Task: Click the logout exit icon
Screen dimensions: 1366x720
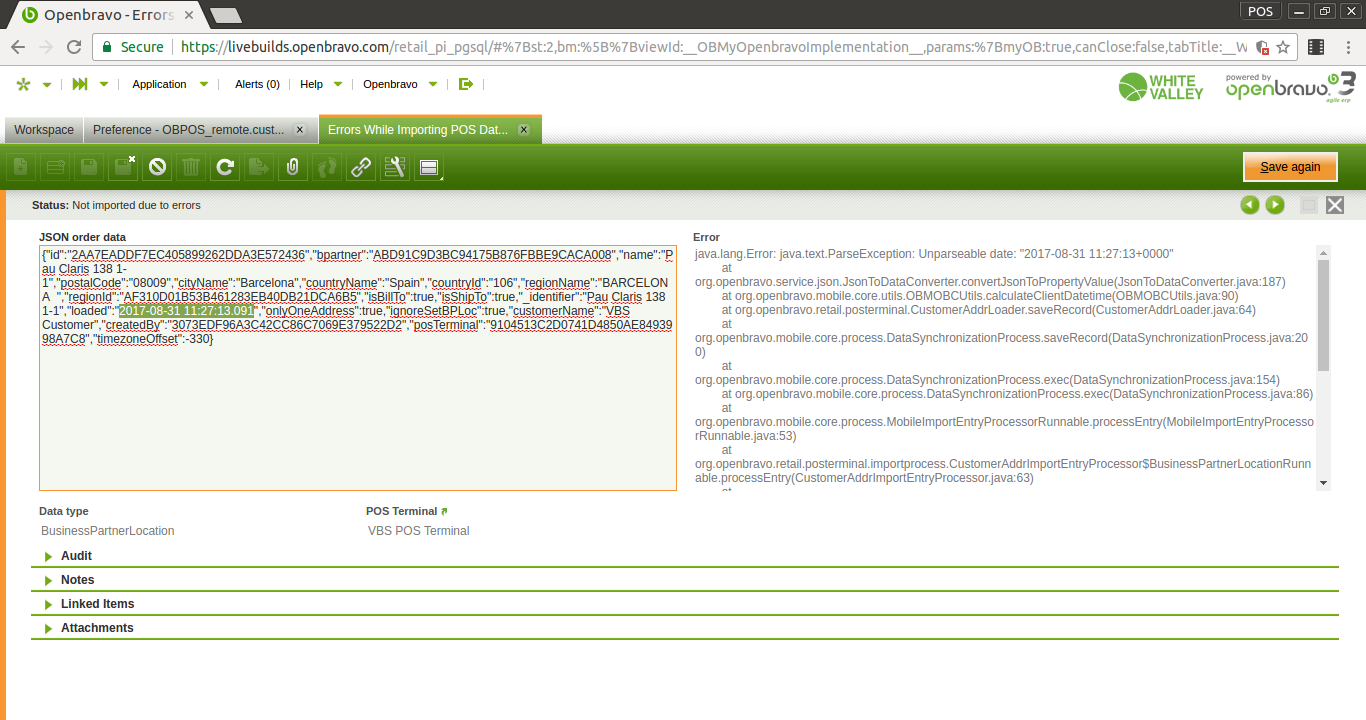Action: coord(465,84)
